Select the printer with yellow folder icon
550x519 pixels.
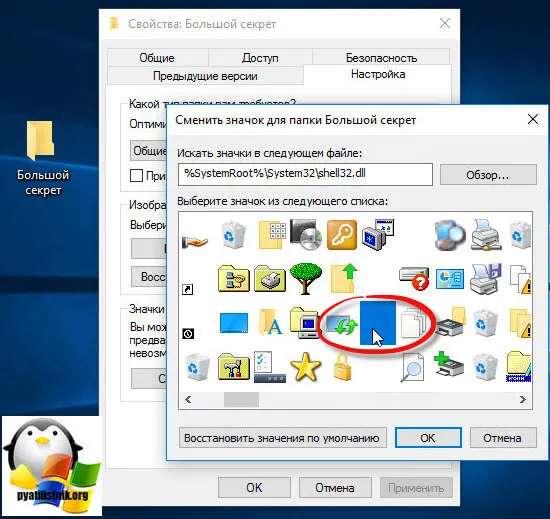point(451,322)
